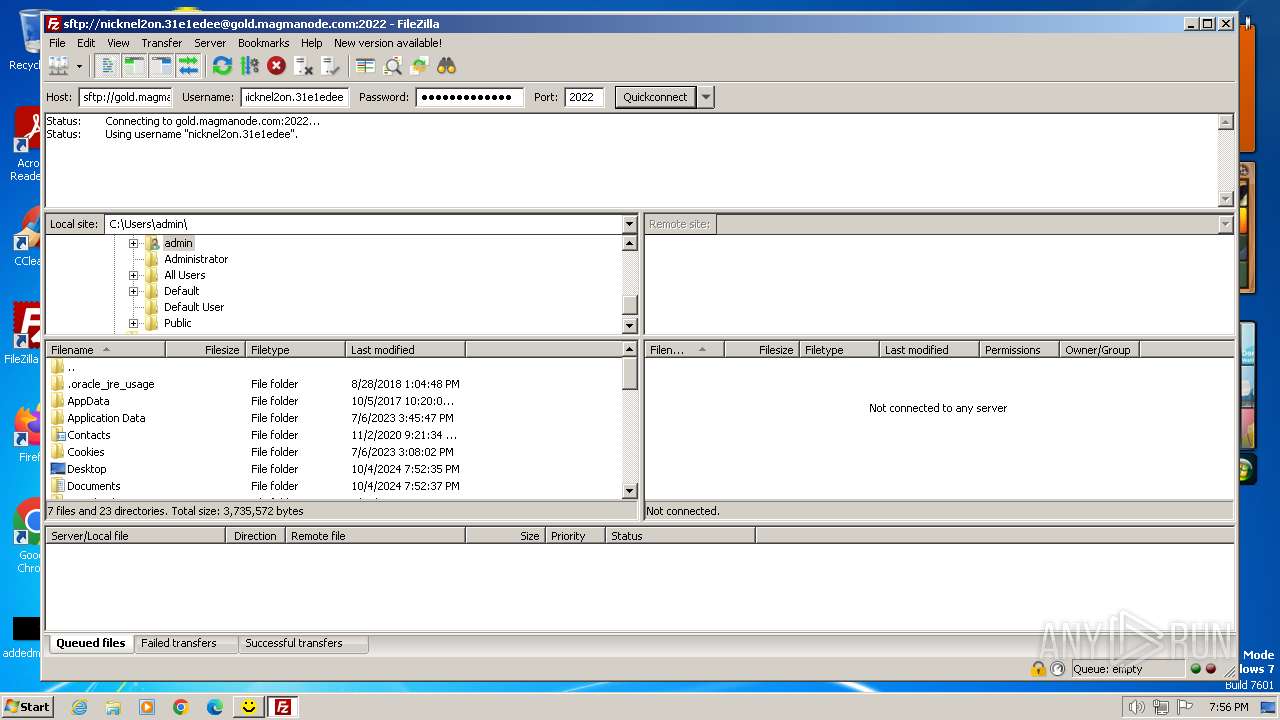The width and height of the screenshot is (1280, 720).
Task: Sort remote files by Owner/Group column
Action: [1099, 350]
